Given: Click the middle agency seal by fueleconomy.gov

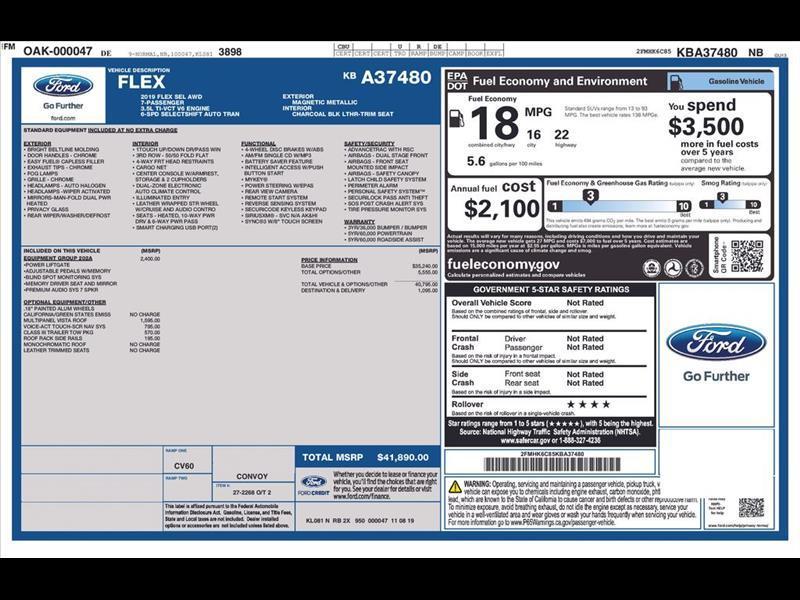Looking at the screenshot, I should [x=672, y=268].
